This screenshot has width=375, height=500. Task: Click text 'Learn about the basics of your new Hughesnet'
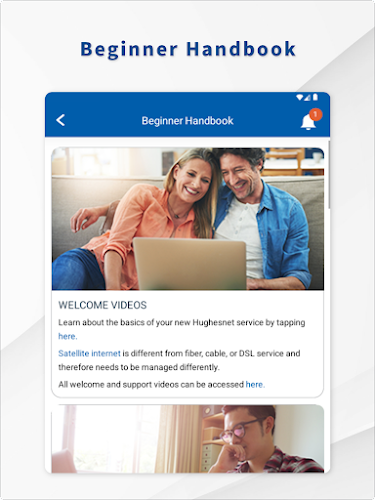click(146, 323)
